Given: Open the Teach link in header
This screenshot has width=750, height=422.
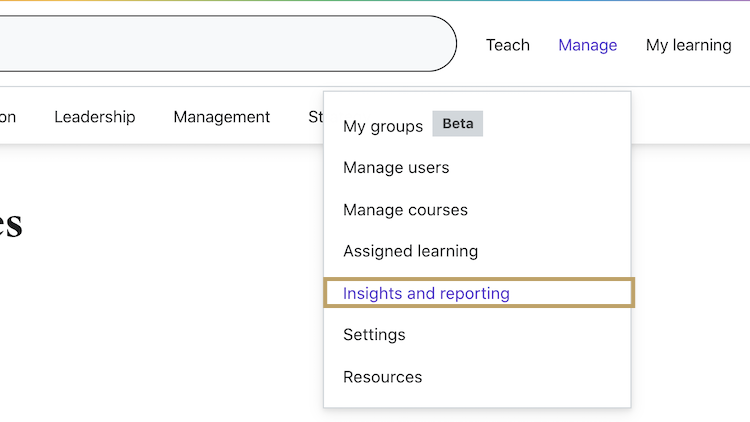Looking at the screenshot, I should pyautogui.click(x=507, y=45).
